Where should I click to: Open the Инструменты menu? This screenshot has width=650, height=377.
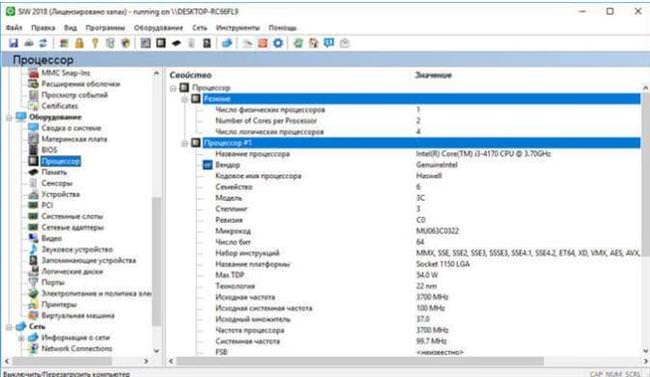[238, 28]
